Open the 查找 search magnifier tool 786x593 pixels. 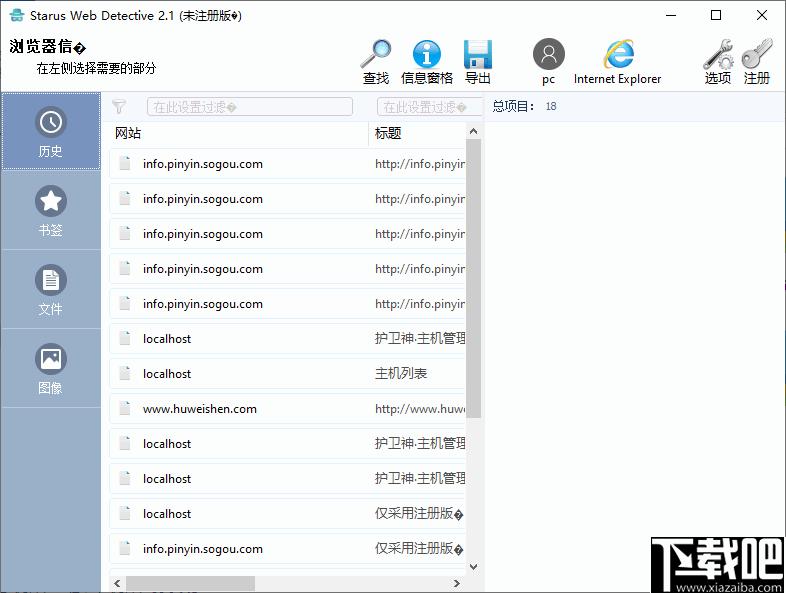(x=375, y=61)
